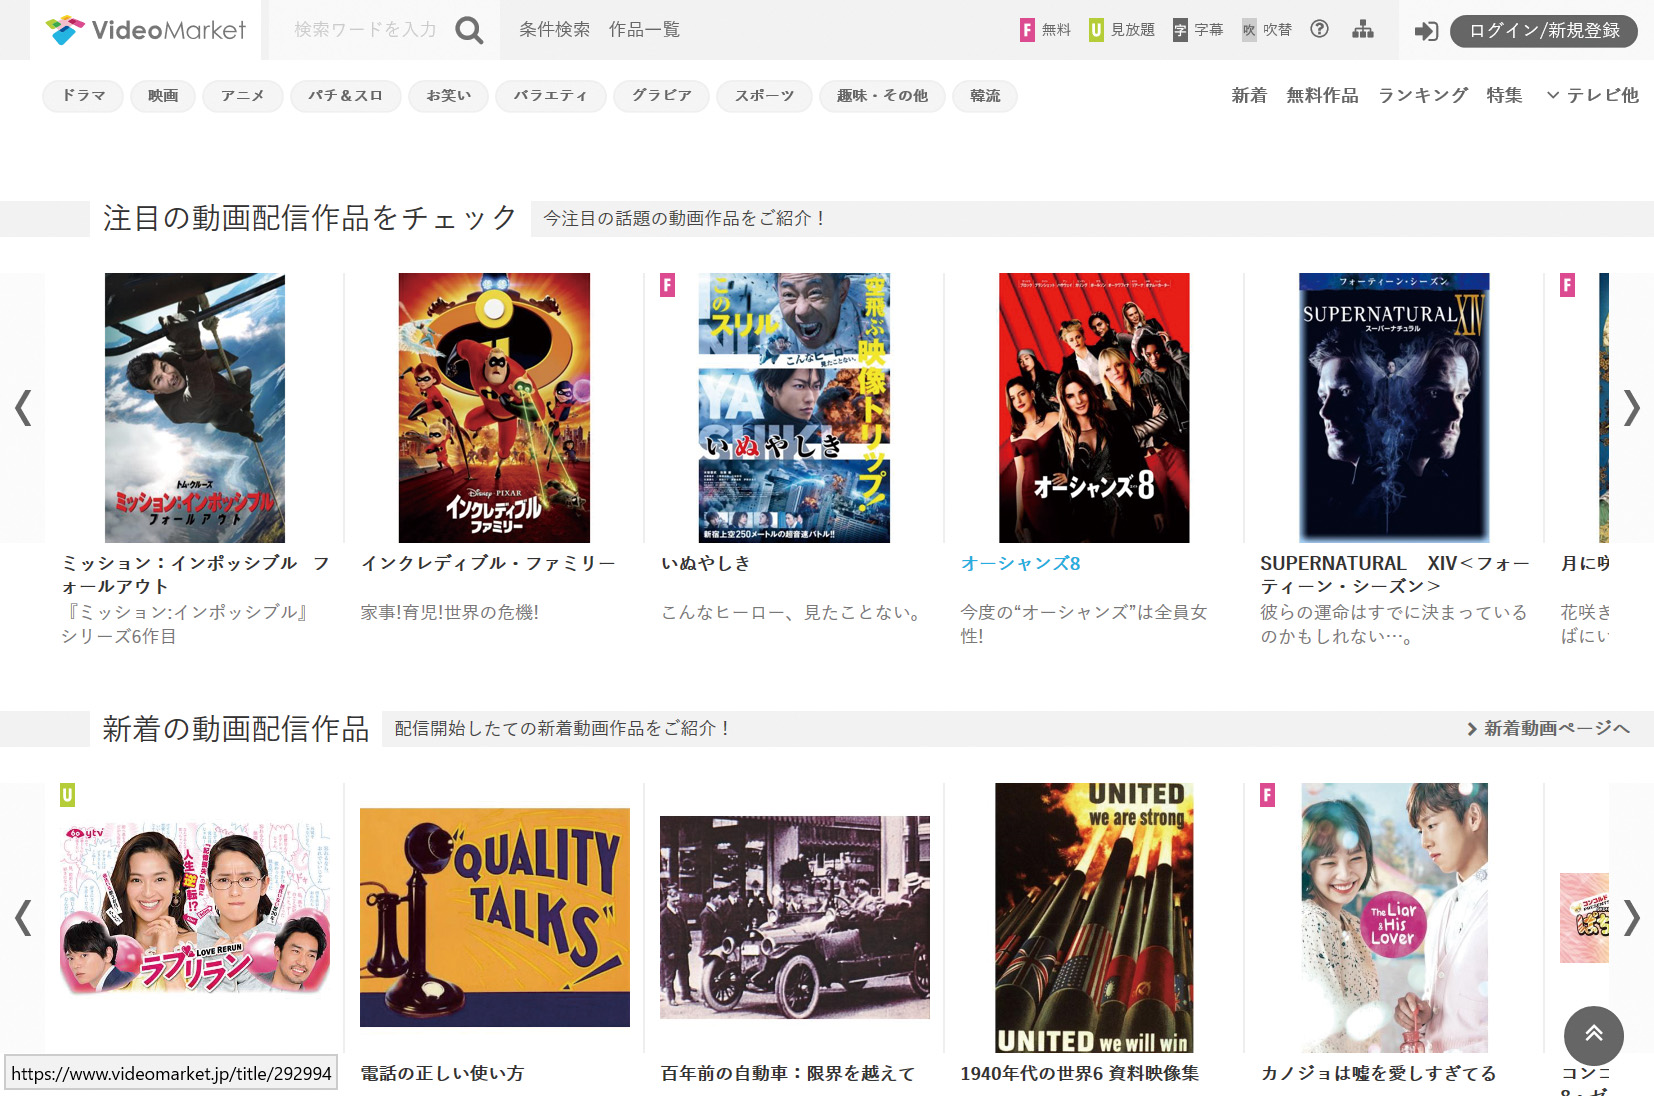Click the U badge on the ラブリラン thumbnail
This screenshot has height=1096, width=1654.
69,794
